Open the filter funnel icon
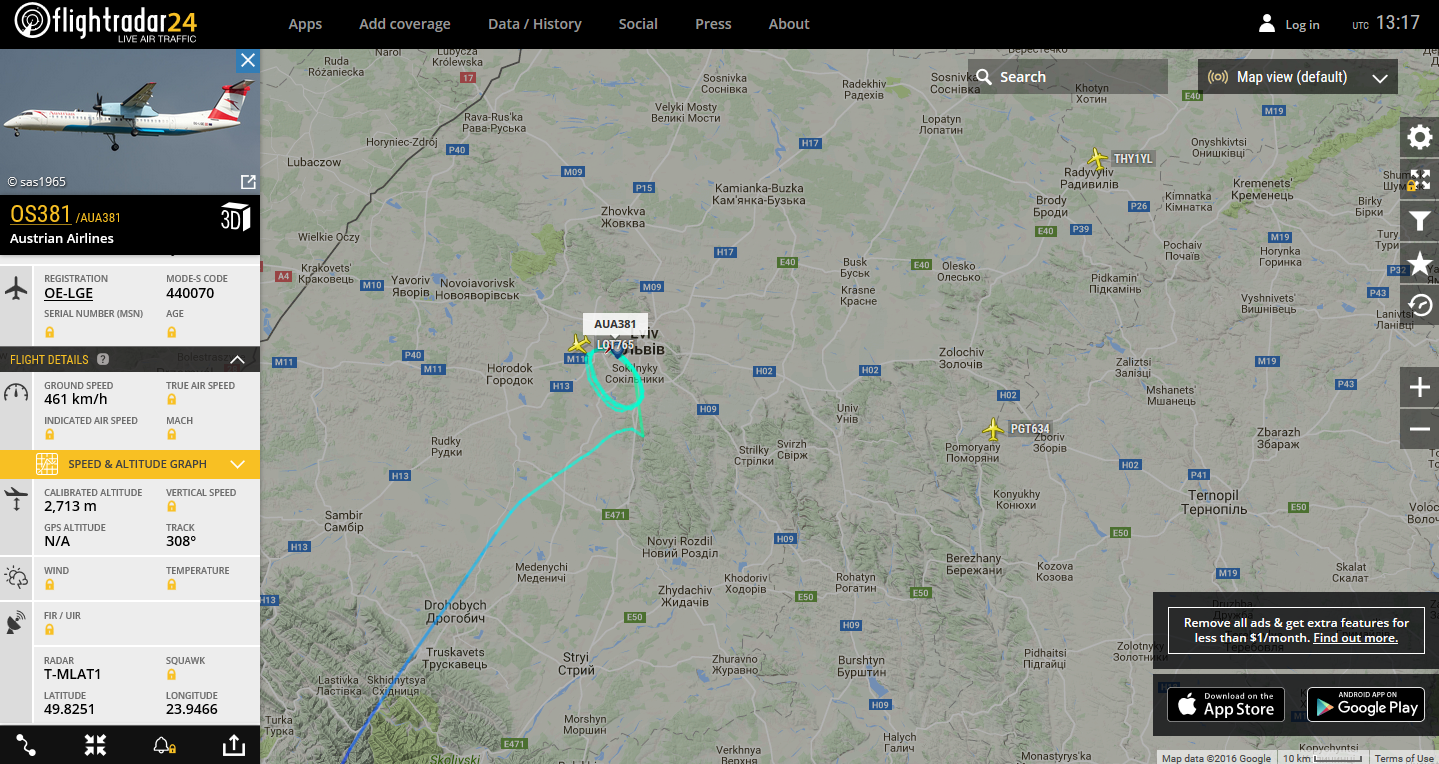Screen dimensions: 1439x764 pos(1419,221)
